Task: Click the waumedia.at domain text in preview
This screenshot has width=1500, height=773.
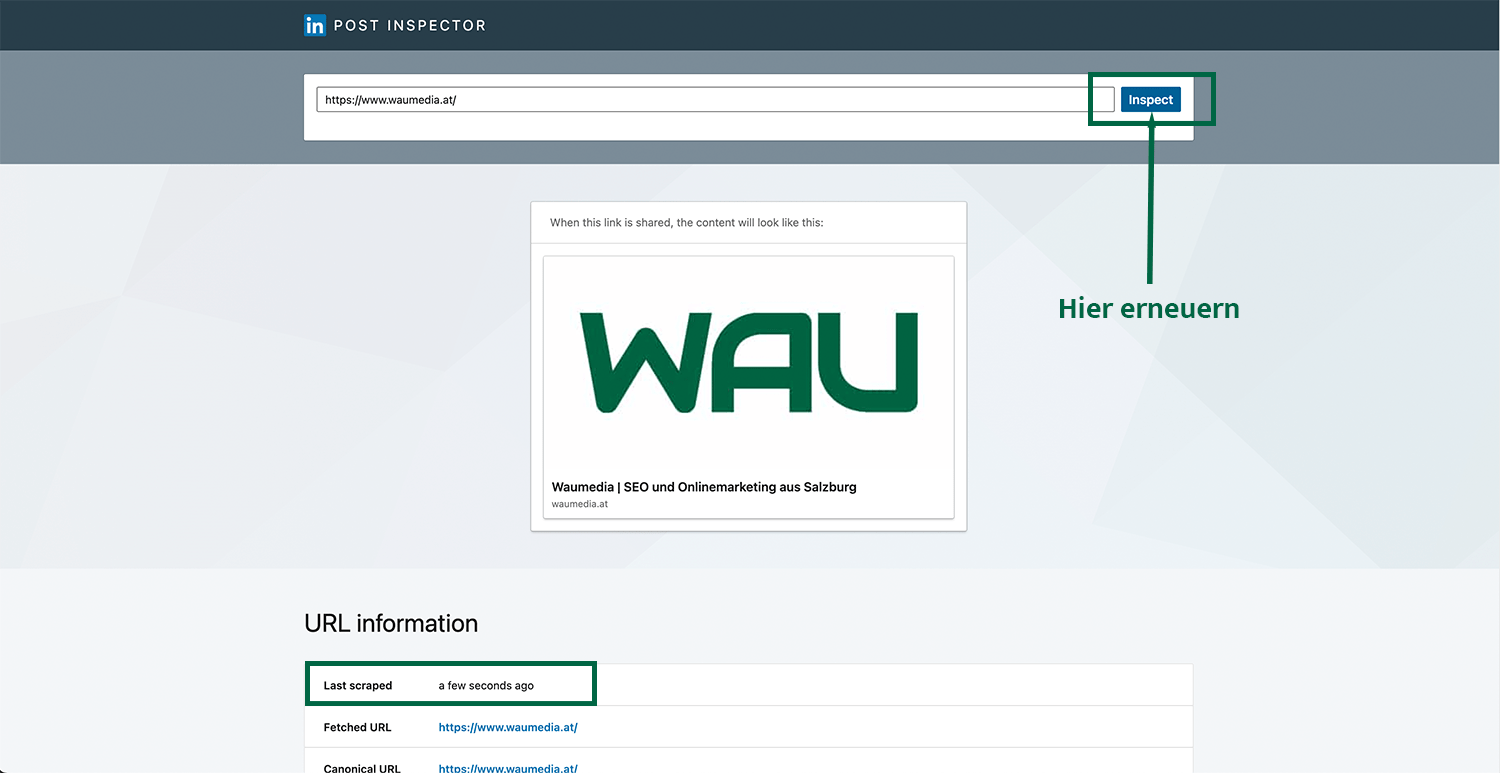Action: 580,504
